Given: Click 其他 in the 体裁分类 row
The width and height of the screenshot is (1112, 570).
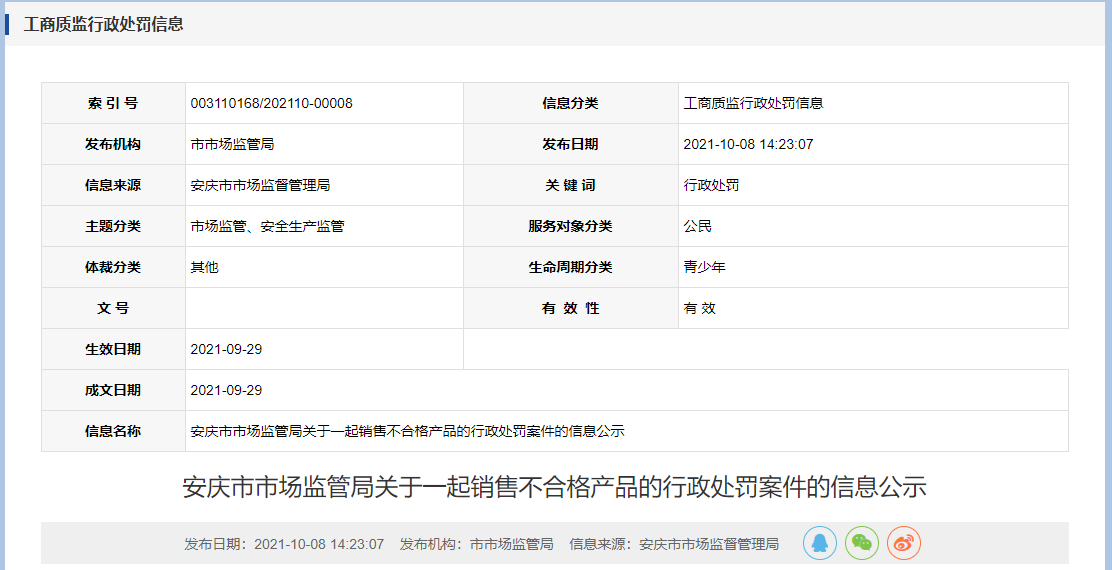Looking at the screenshot, I should (x=204, y=267).
